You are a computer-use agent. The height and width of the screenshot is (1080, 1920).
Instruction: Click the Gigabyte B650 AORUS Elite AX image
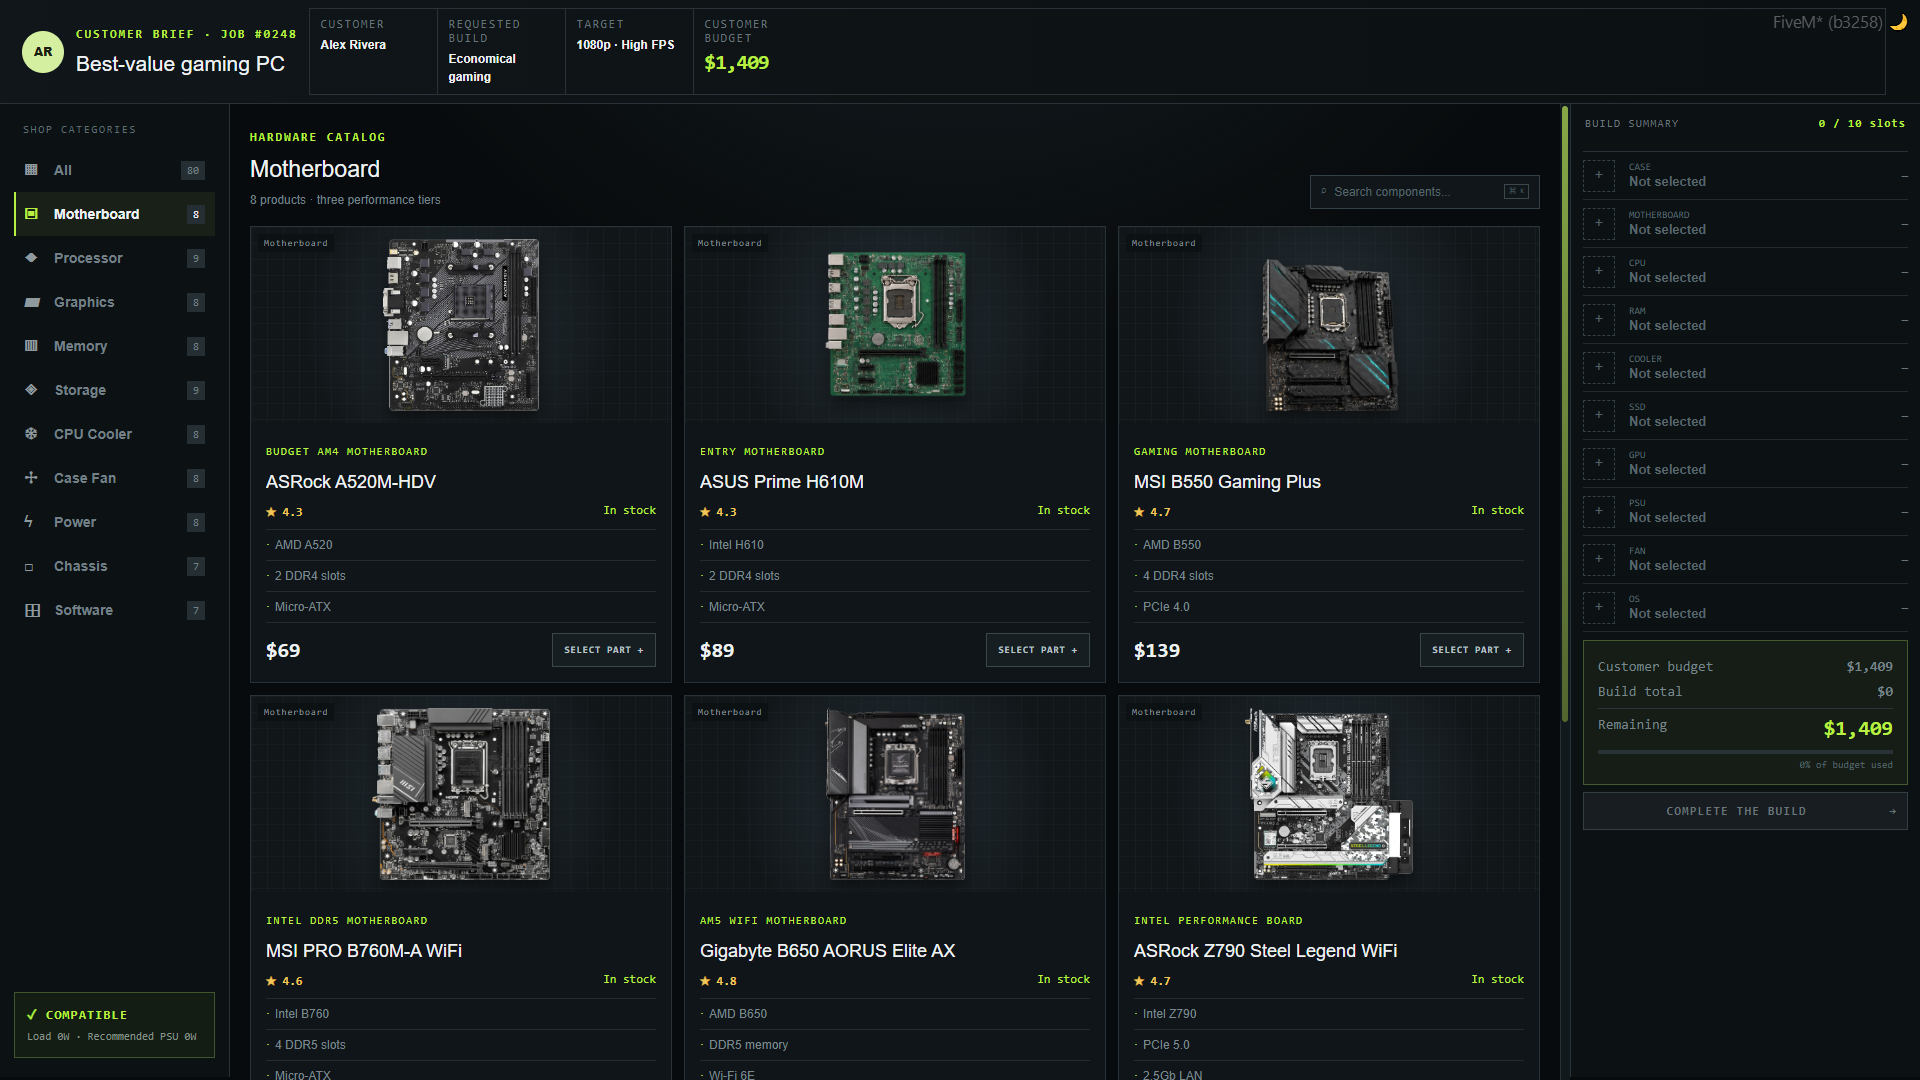point(895,794)
